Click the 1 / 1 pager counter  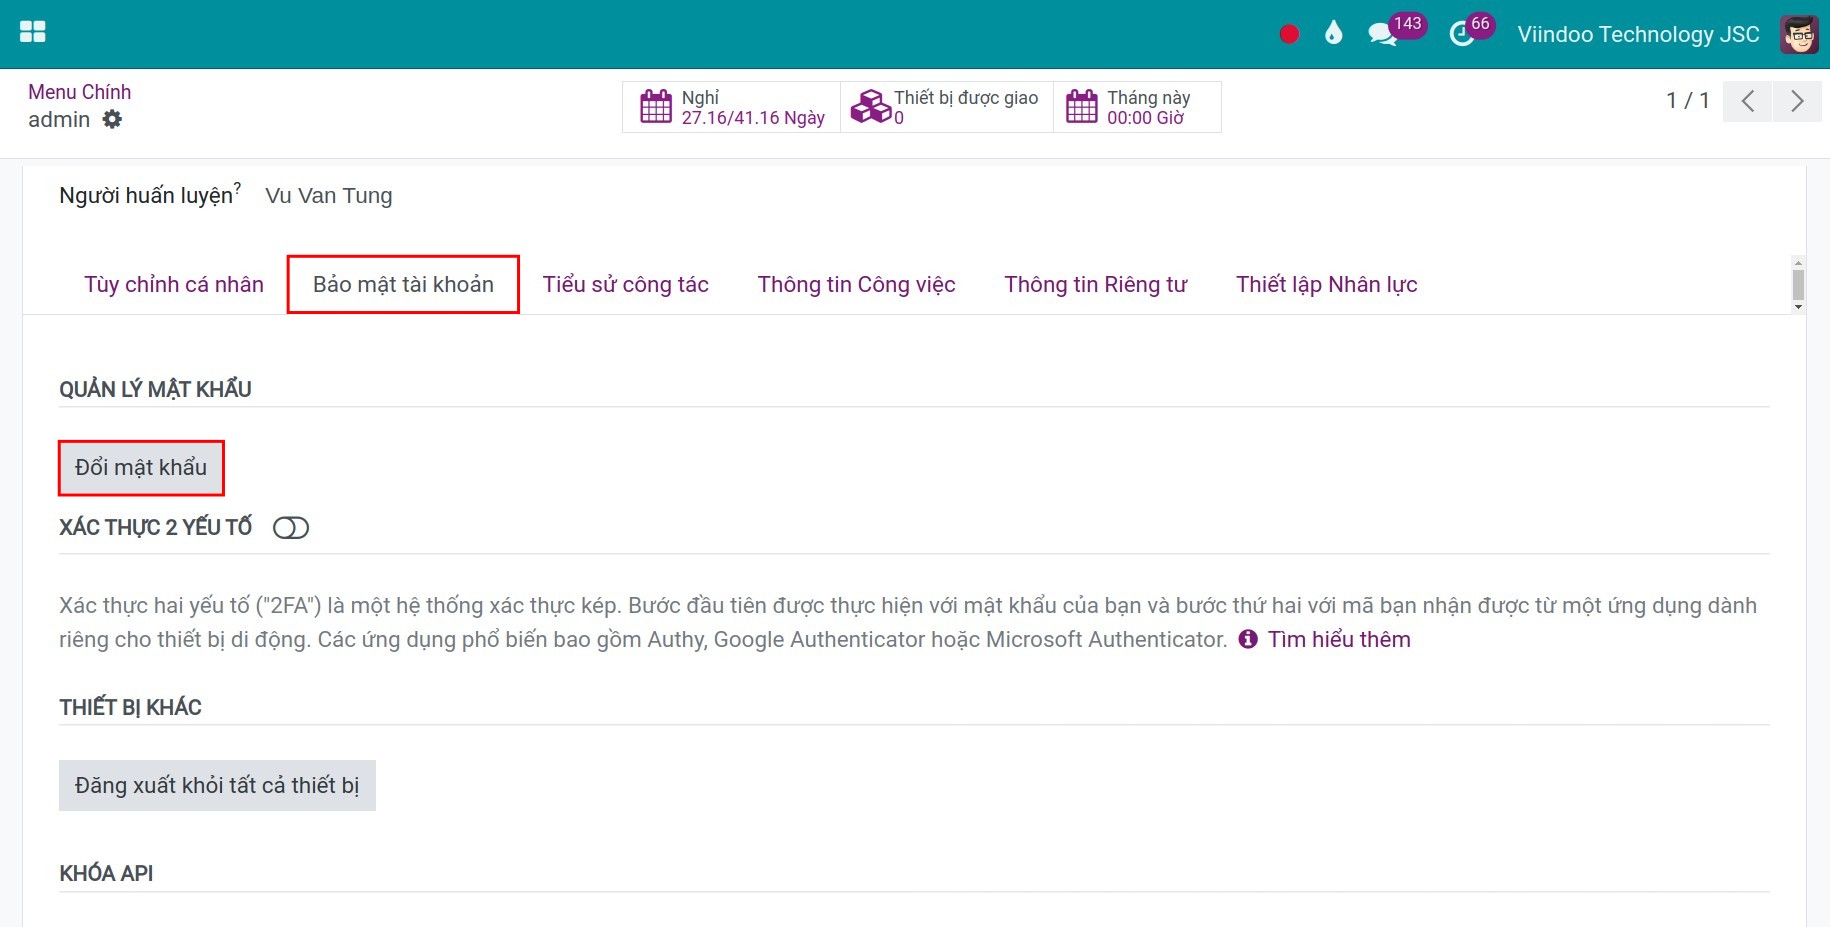coord(1688,100)
